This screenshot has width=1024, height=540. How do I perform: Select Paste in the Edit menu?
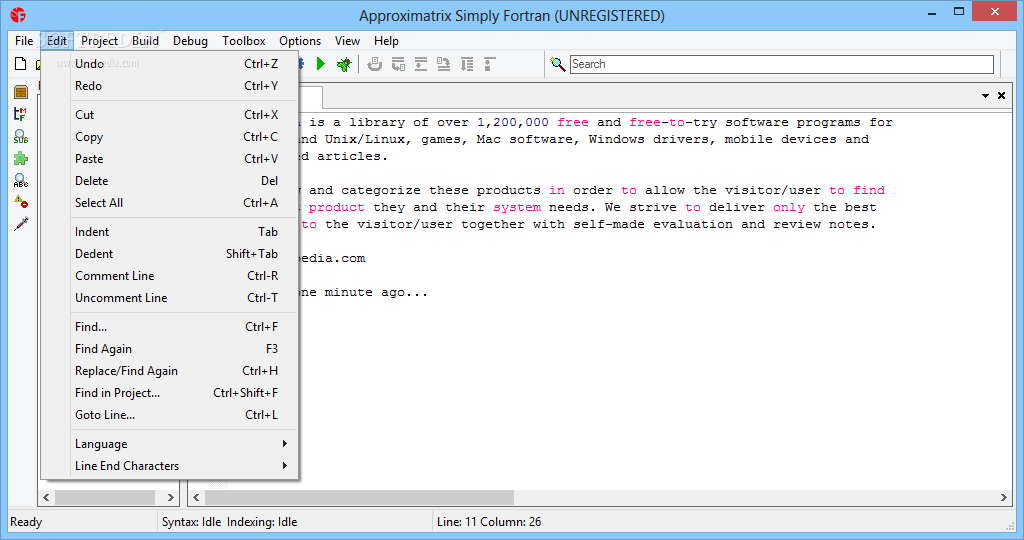[182, 159]
